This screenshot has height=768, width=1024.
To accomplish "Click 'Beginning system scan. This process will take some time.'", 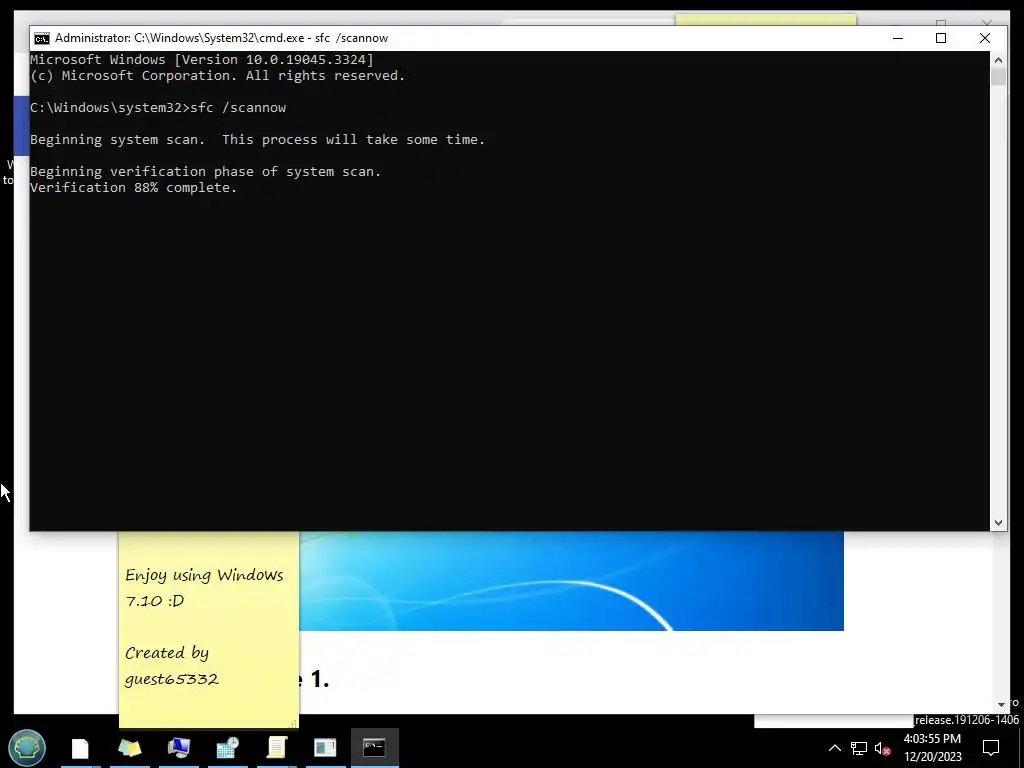I will point(257,140).
